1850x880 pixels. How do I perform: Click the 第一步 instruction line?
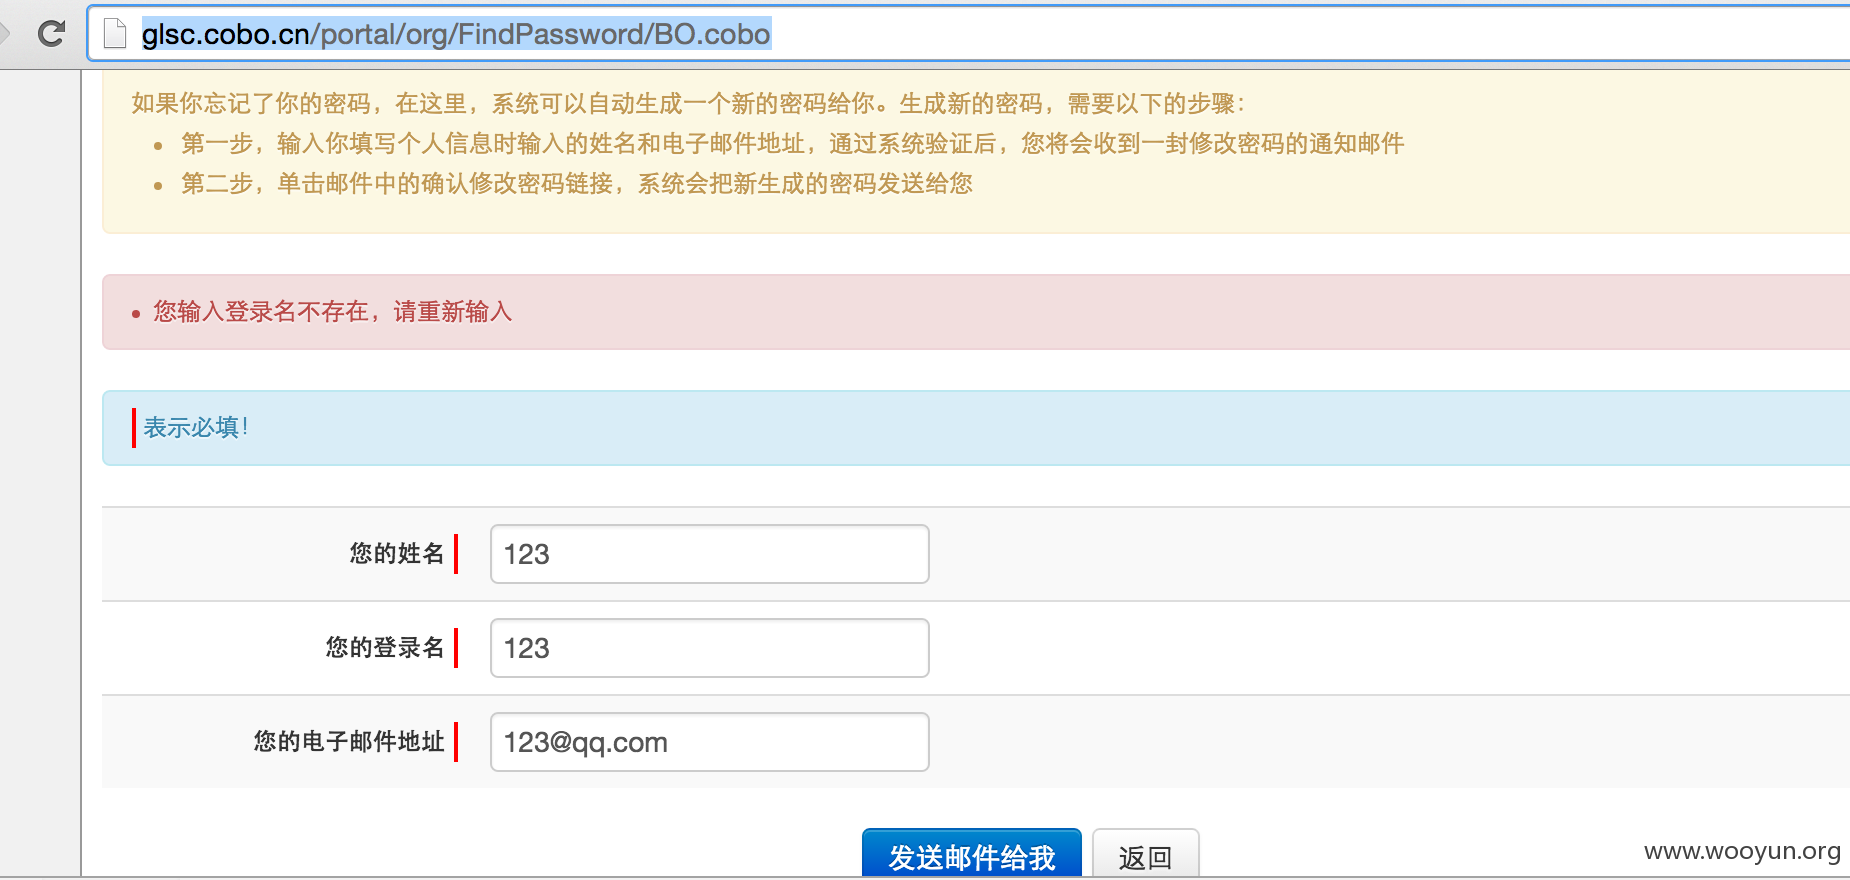[x=792, y=144]
